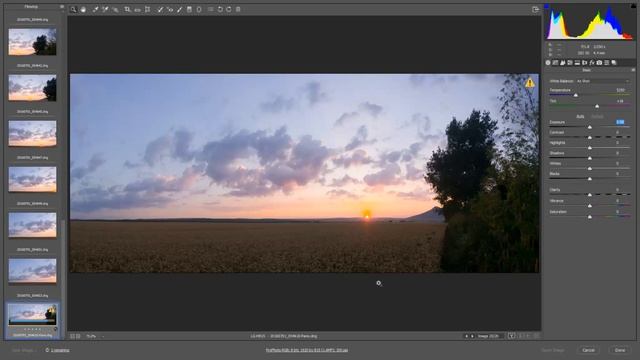
Task: Select the White Balance eyedropper tool
Action: [95, 9]
